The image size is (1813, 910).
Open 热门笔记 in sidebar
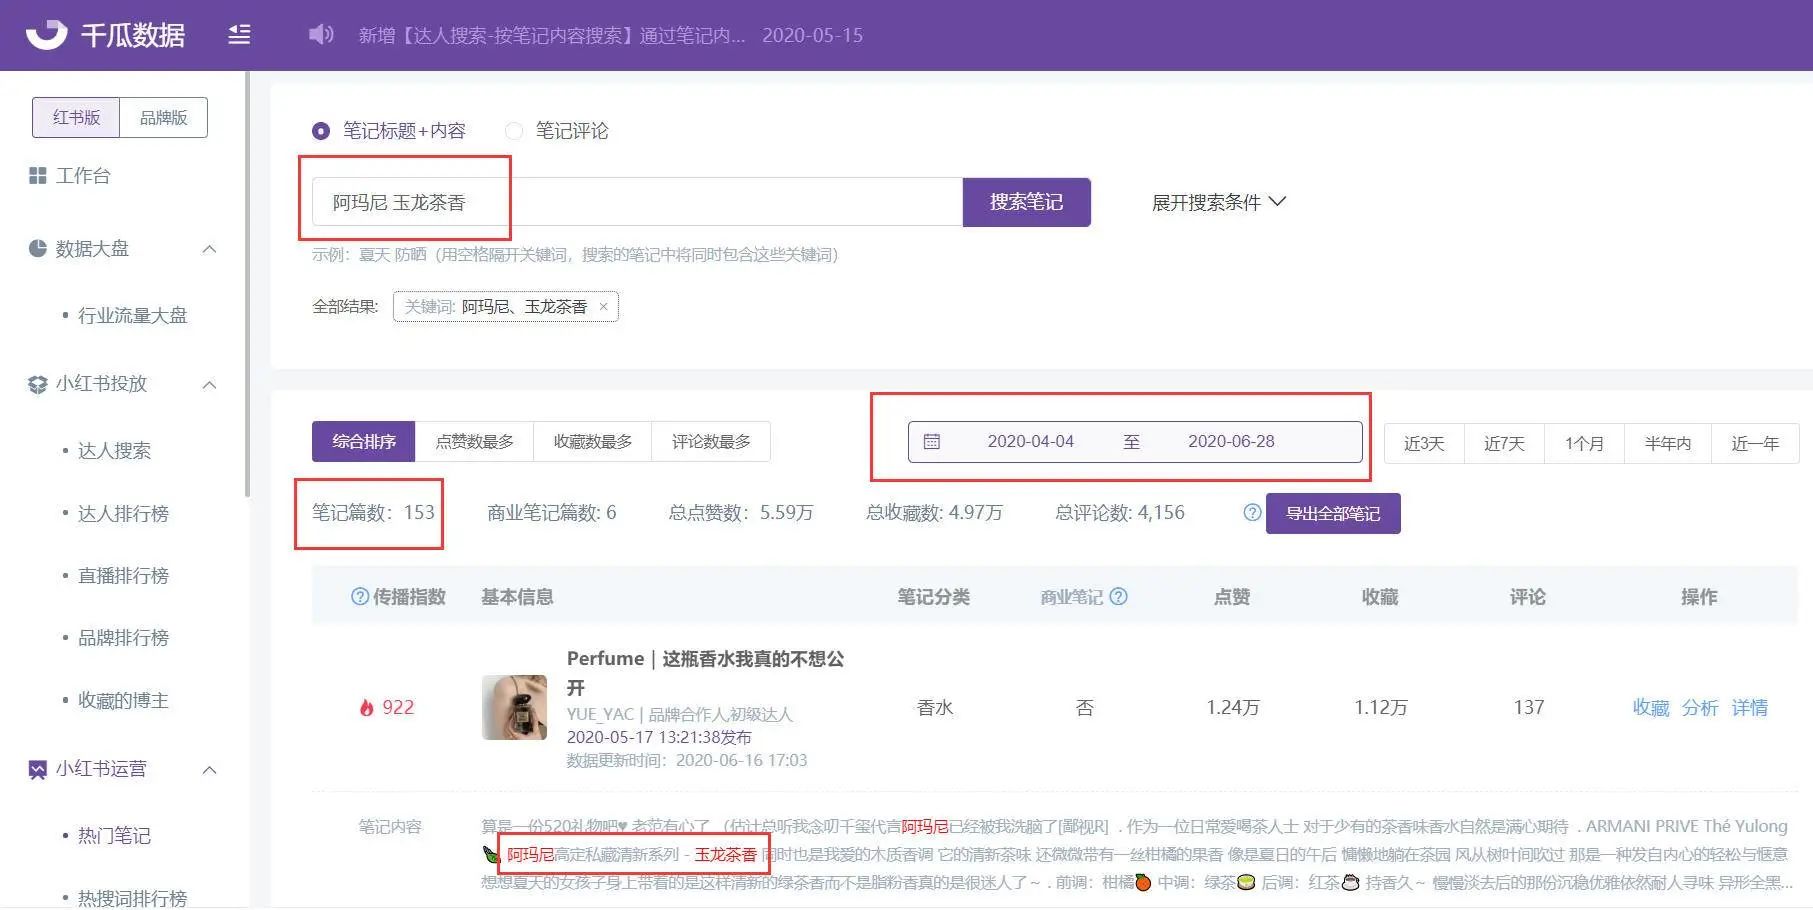(x=114, y=836)
